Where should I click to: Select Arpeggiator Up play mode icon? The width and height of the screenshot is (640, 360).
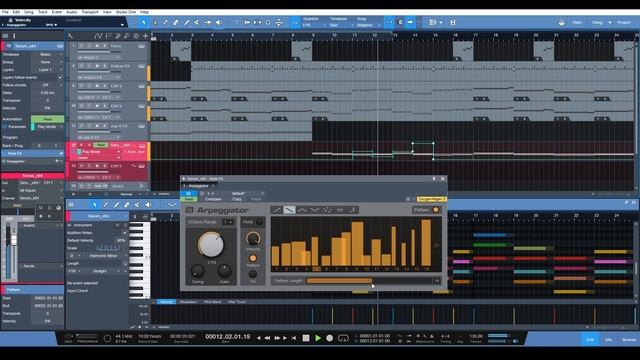click(276, 210)
